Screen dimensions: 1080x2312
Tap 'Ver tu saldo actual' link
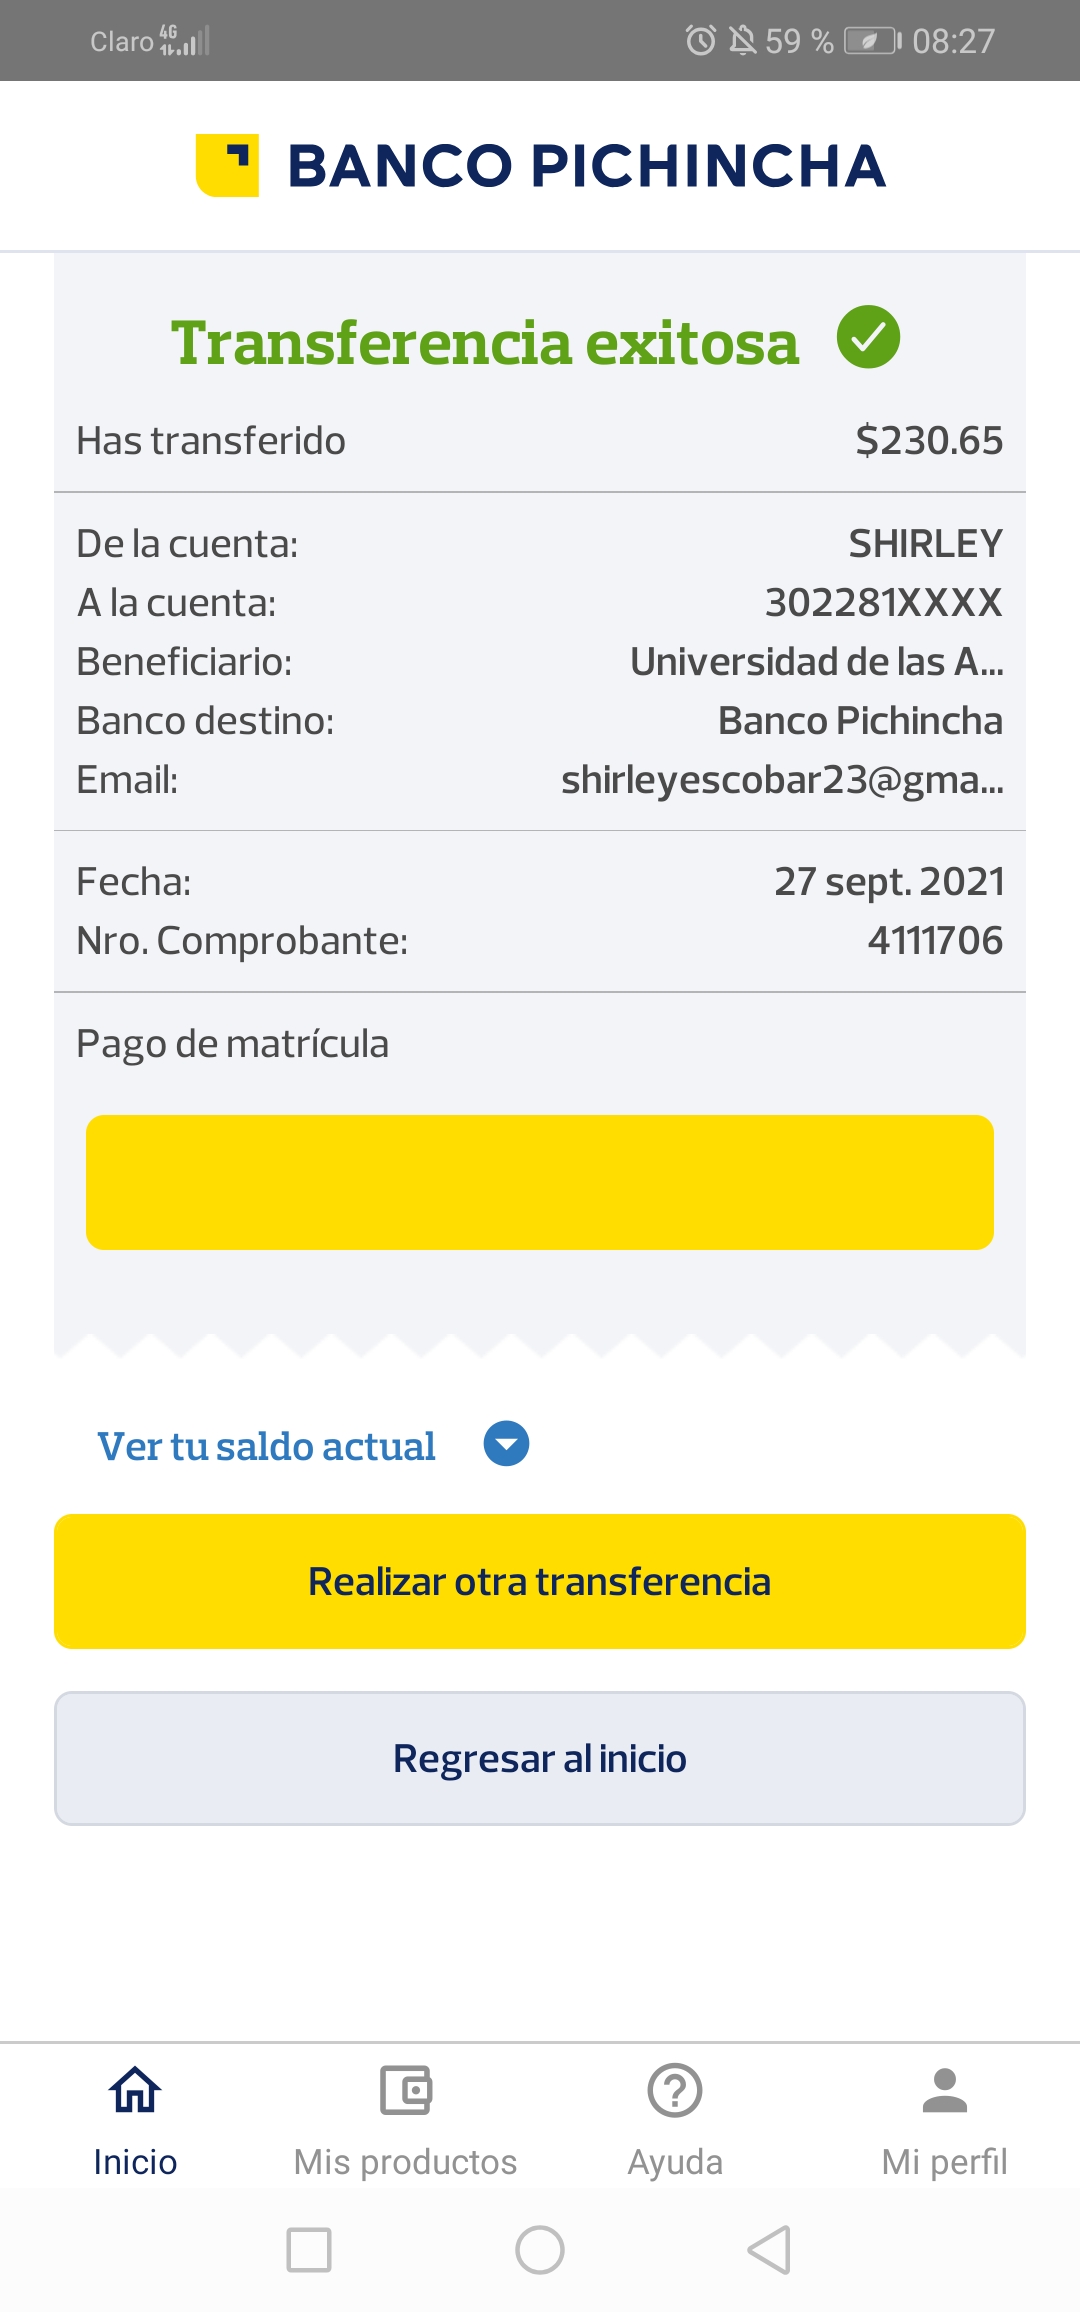coord(266,1446)
